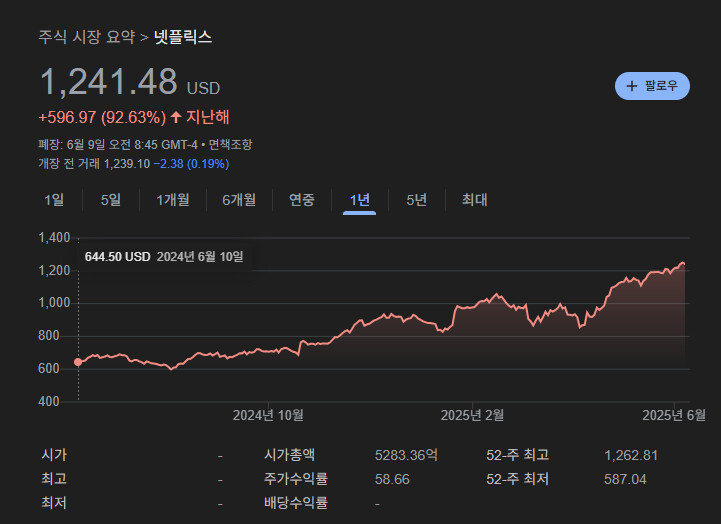Open the 주식 시장 요약 breadcrumb link
721x524 pixels.
[x=86, y=37]
